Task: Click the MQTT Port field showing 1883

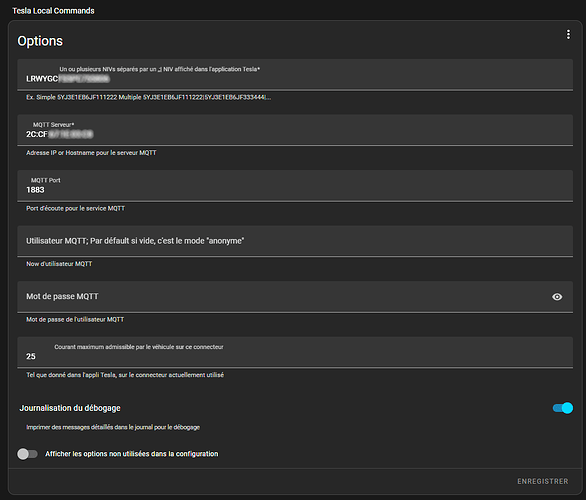Action: coord(295,186)
